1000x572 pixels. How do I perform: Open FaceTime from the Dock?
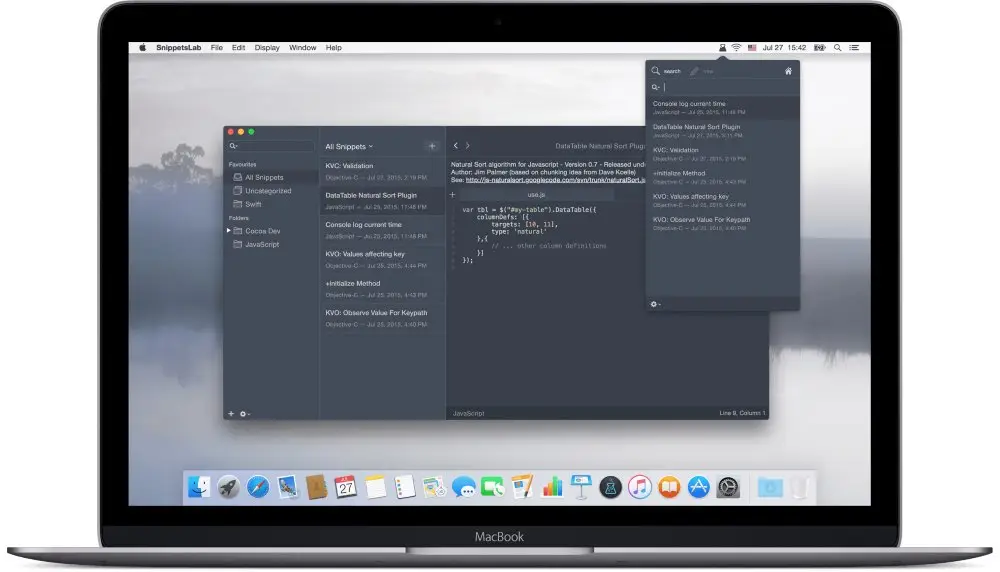[493, 487]
